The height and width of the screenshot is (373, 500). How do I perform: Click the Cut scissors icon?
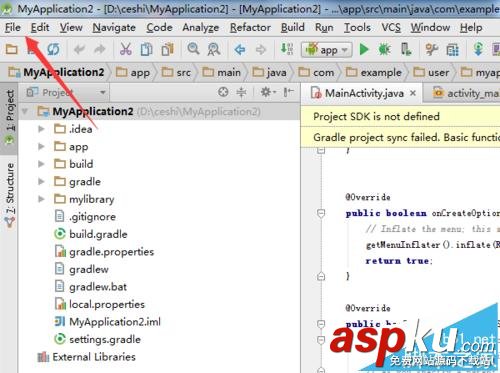[x=126, y=49]
